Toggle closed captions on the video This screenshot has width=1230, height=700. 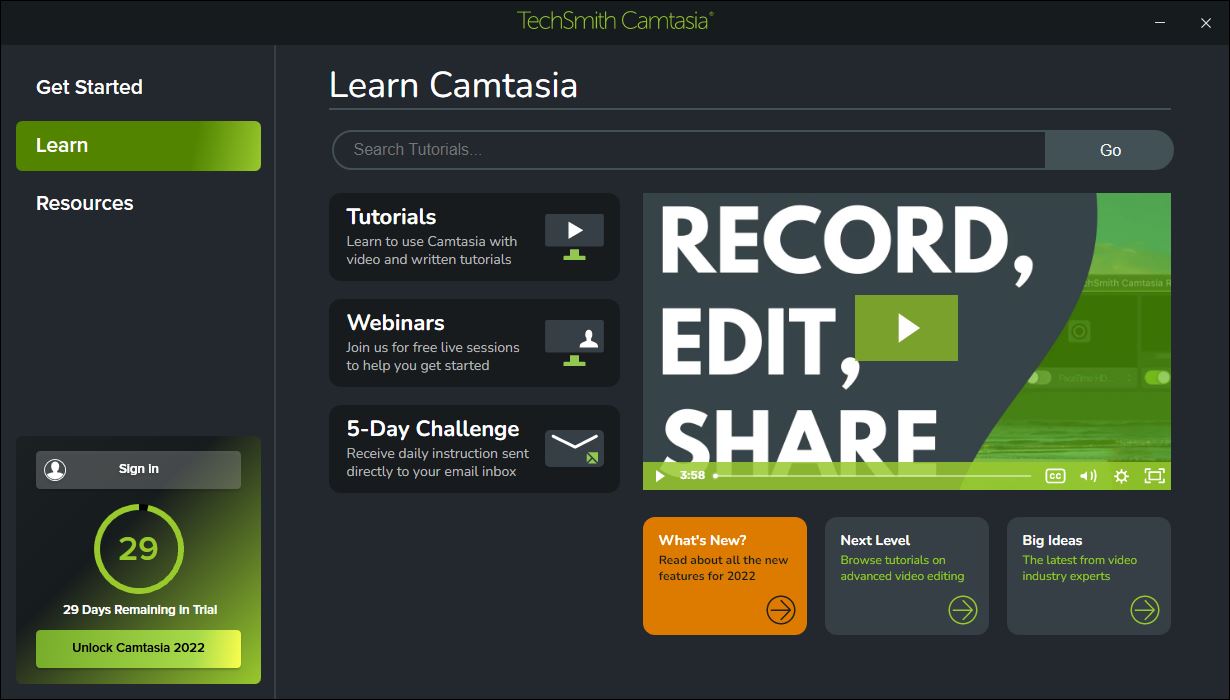click(x=1055, y=476)
